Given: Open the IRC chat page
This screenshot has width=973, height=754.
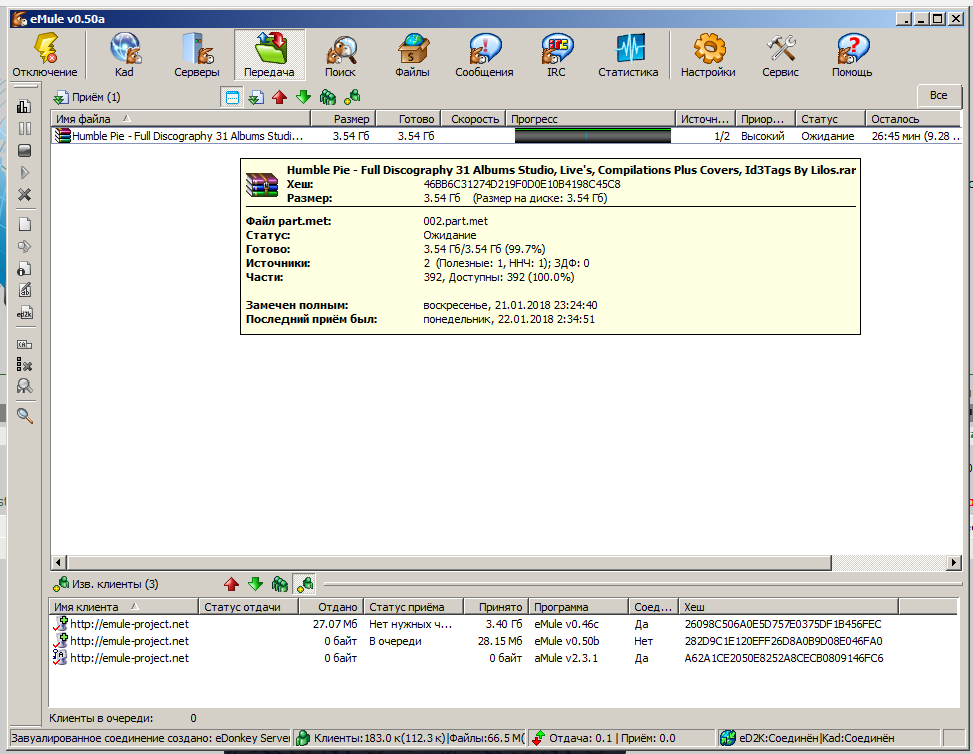Looking at the screenshot, I should pyautogui.click(x=556, y=55).
